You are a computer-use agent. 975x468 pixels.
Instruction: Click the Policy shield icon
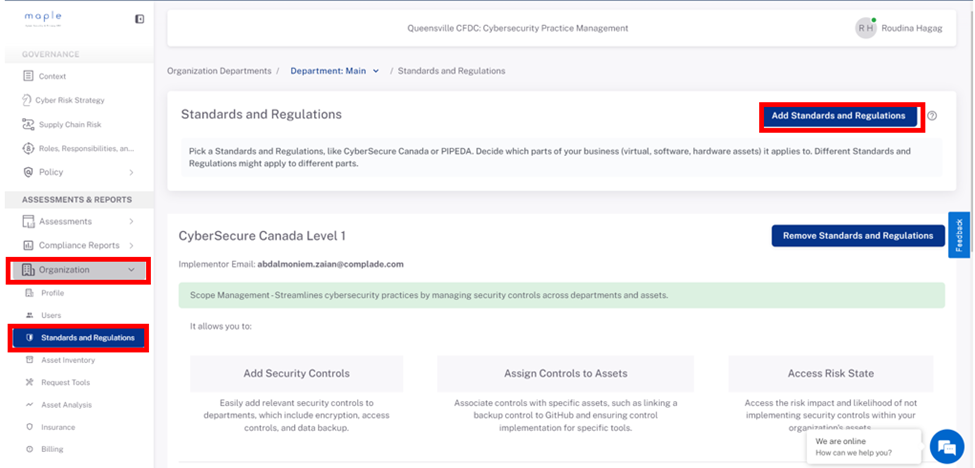[28, 172]
